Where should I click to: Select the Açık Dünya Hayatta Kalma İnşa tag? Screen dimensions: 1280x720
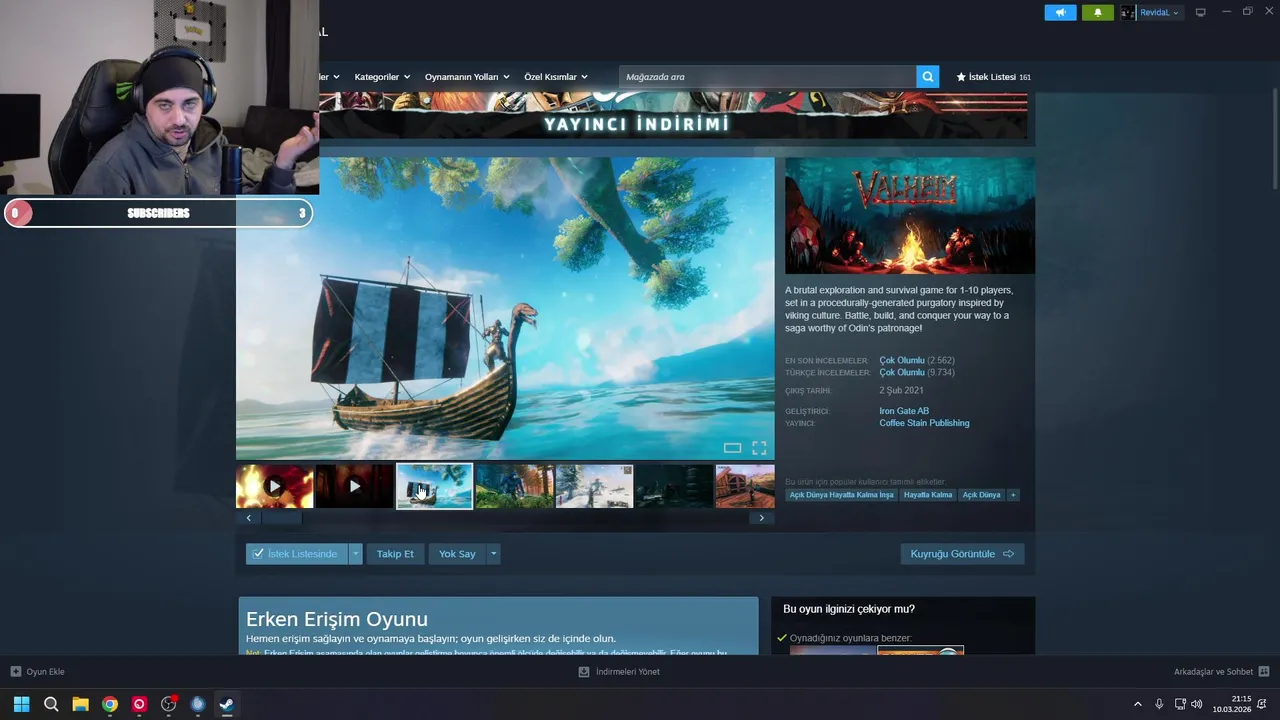[x=841, y=495]
